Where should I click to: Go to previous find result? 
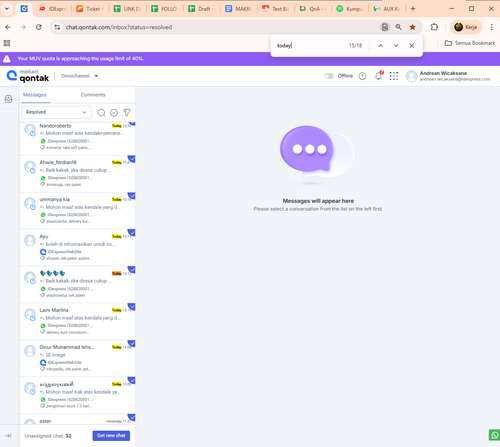tap(381, 46)
